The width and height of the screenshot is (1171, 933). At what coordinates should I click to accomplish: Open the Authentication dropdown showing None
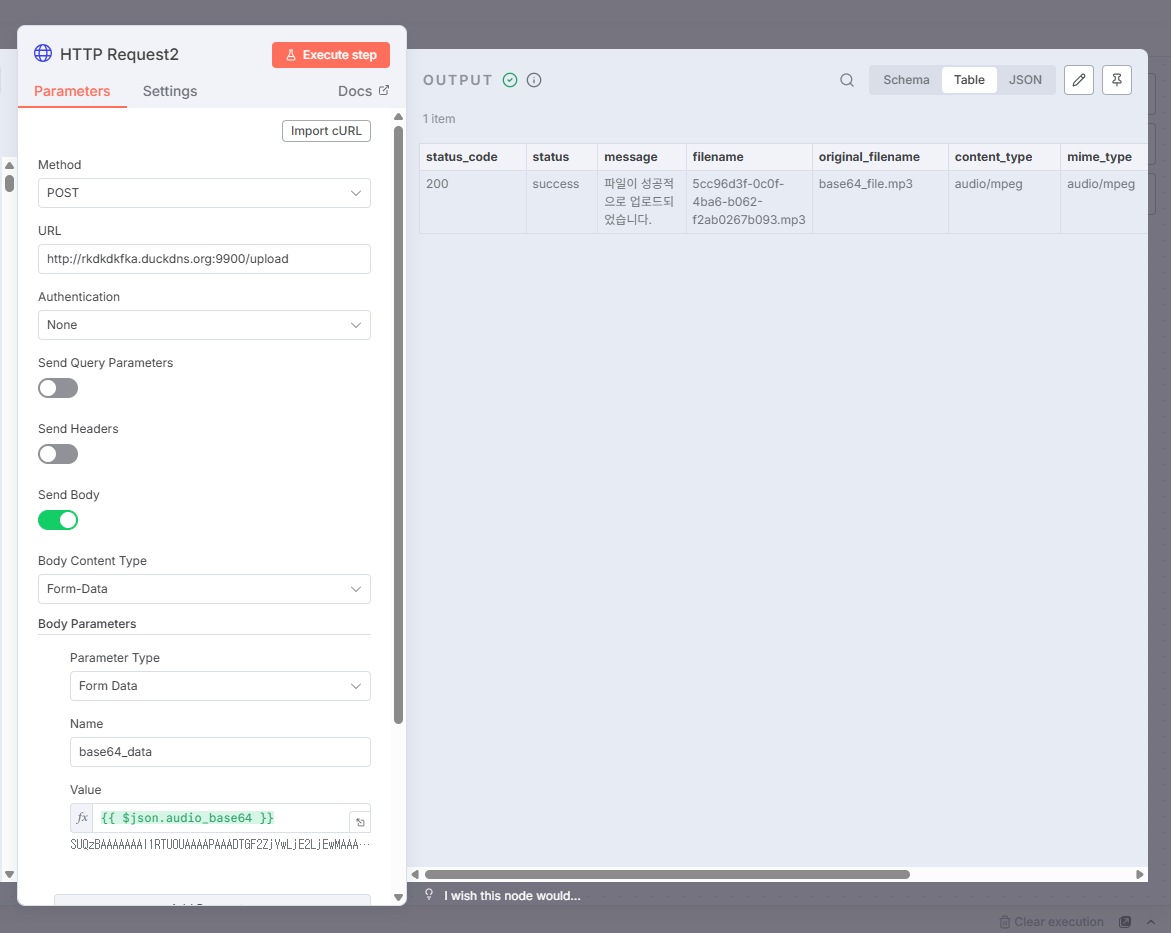pos(204,325)
